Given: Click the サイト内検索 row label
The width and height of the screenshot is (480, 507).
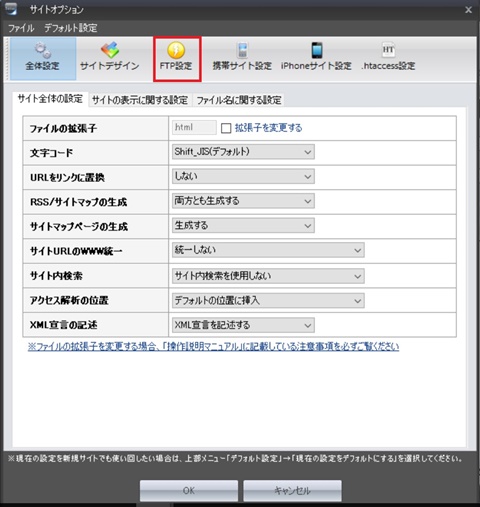Looking at the screenshot, I should click(56, 276).
